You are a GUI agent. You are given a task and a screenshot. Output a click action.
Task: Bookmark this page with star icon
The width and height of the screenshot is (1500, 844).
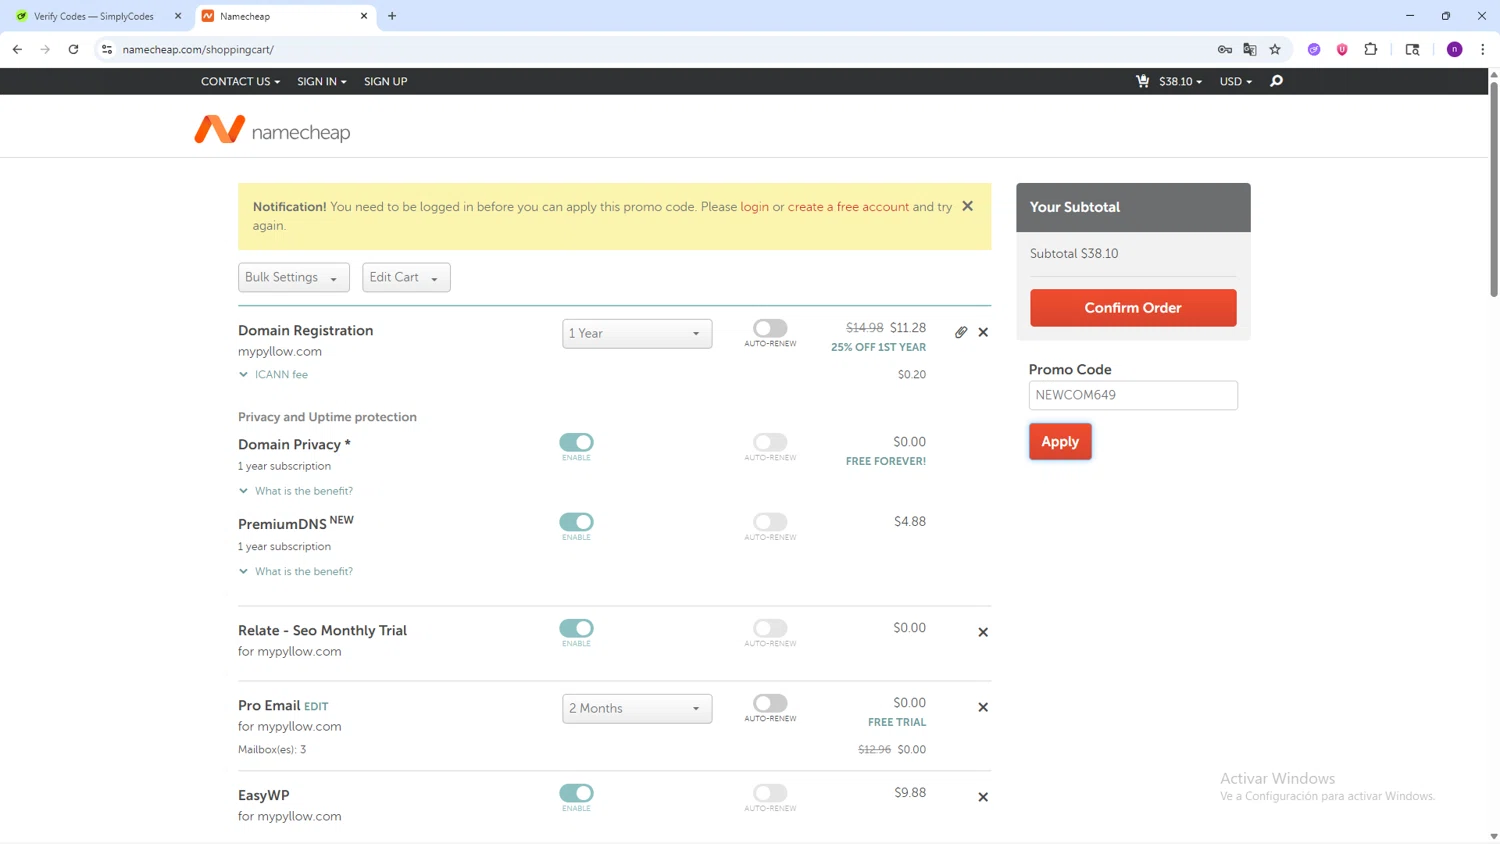[1275, 49]
